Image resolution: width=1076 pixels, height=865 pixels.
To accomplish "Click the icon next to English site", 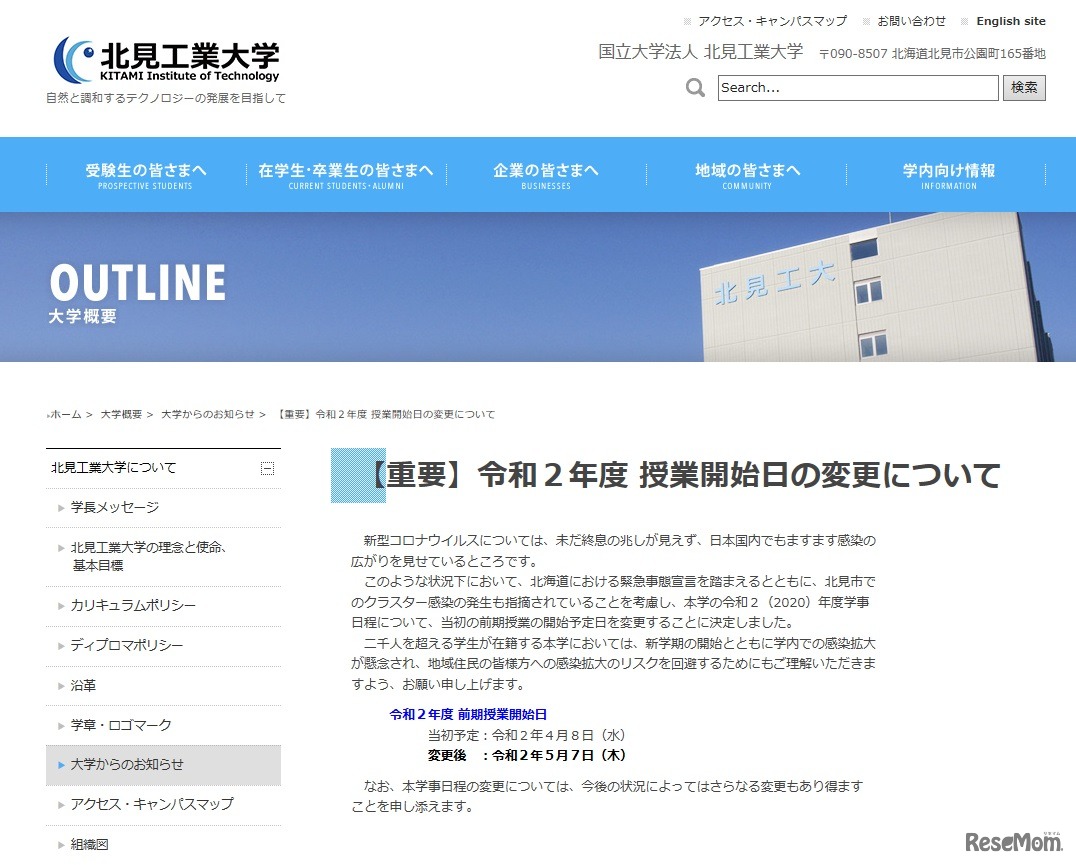I will 963,20.
